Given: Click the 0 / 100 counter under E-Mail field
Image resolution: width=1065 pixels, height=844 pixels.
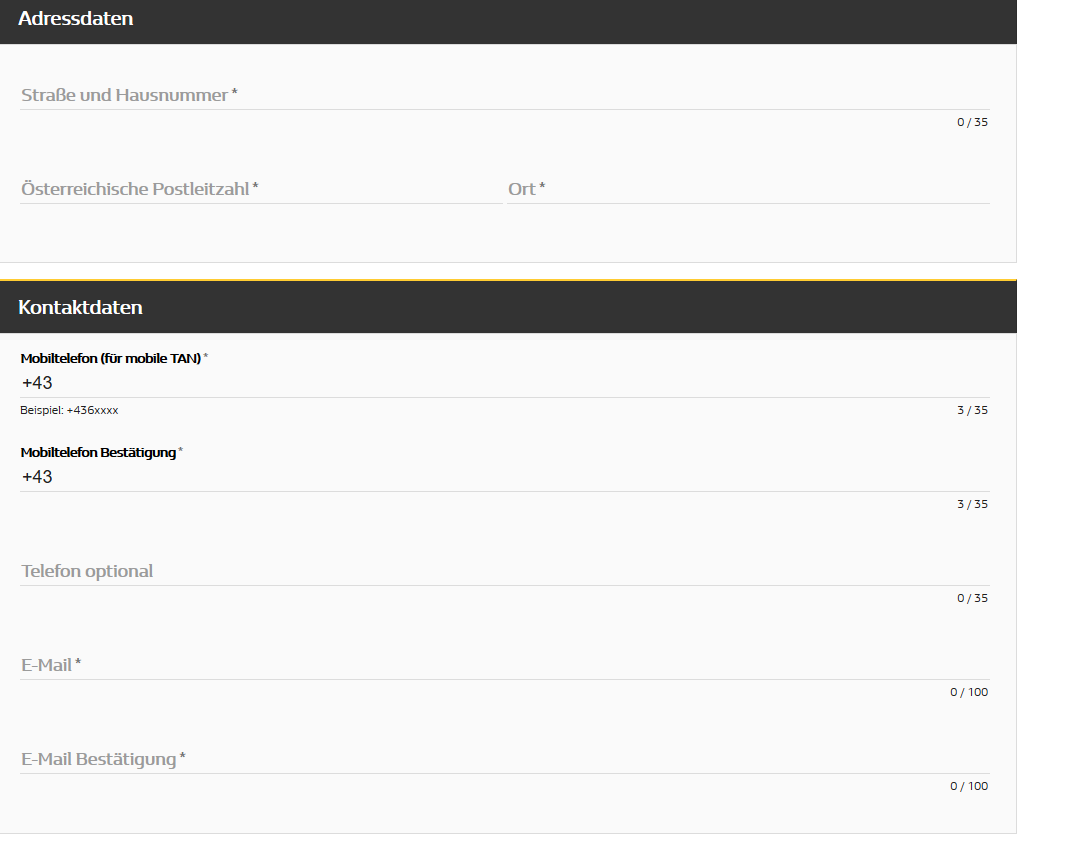Looking at the screenshot, I should [x=969, y=692].
